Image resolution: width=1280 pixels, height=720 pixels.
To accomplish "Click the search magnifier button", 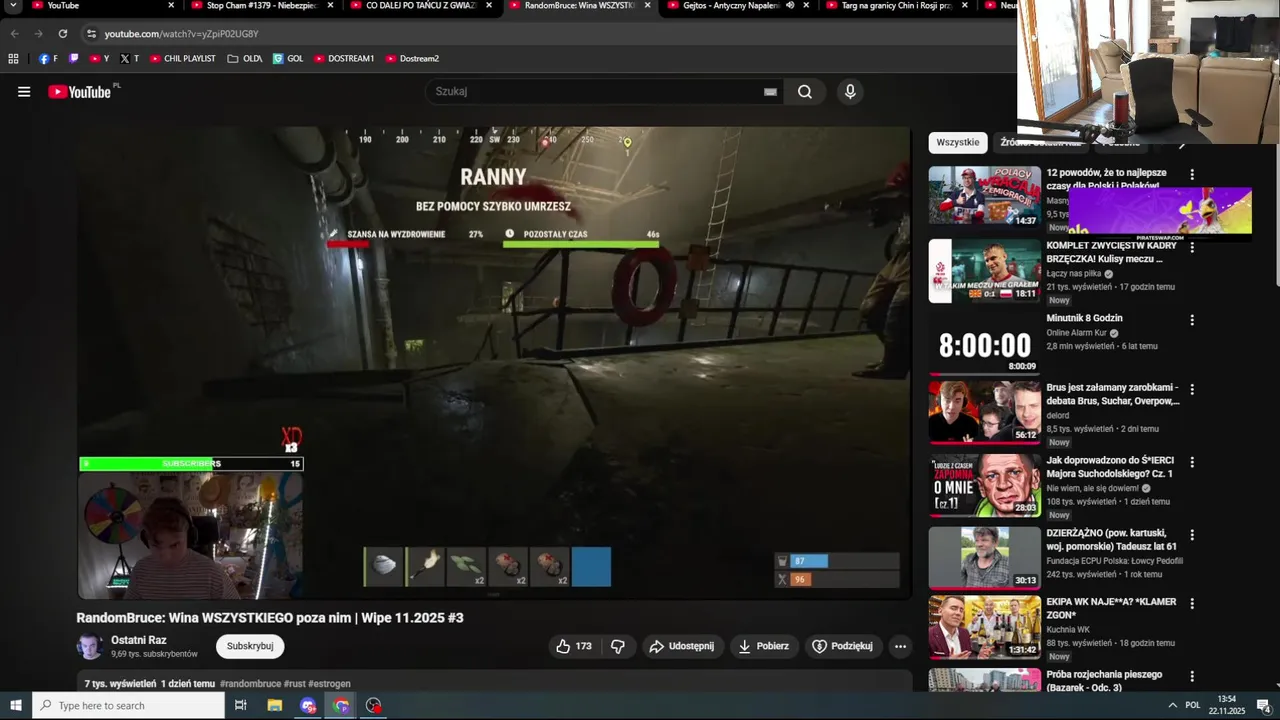I will pos(805,92).
